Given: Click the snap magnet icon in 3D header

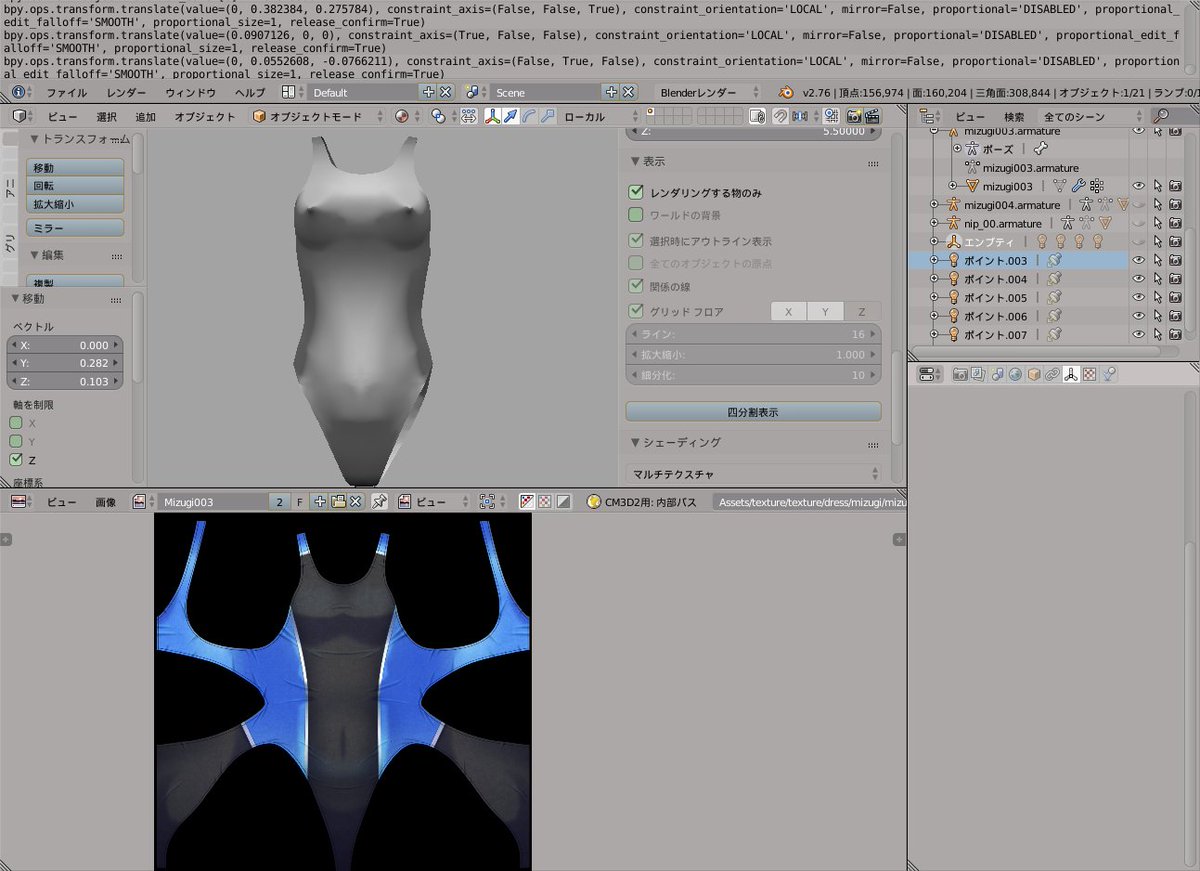Looking at the screenshot, I should pyautogui.click(x=781, y=117).
